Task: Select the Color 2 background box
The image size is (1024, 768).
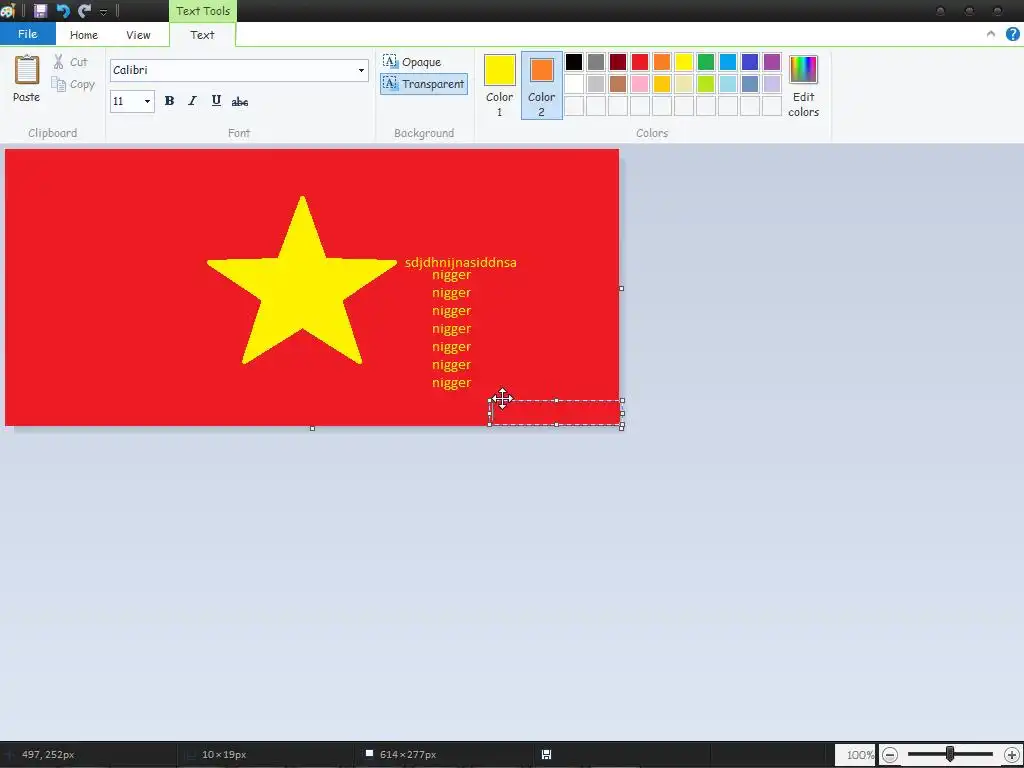Action: tap(541, 86)
